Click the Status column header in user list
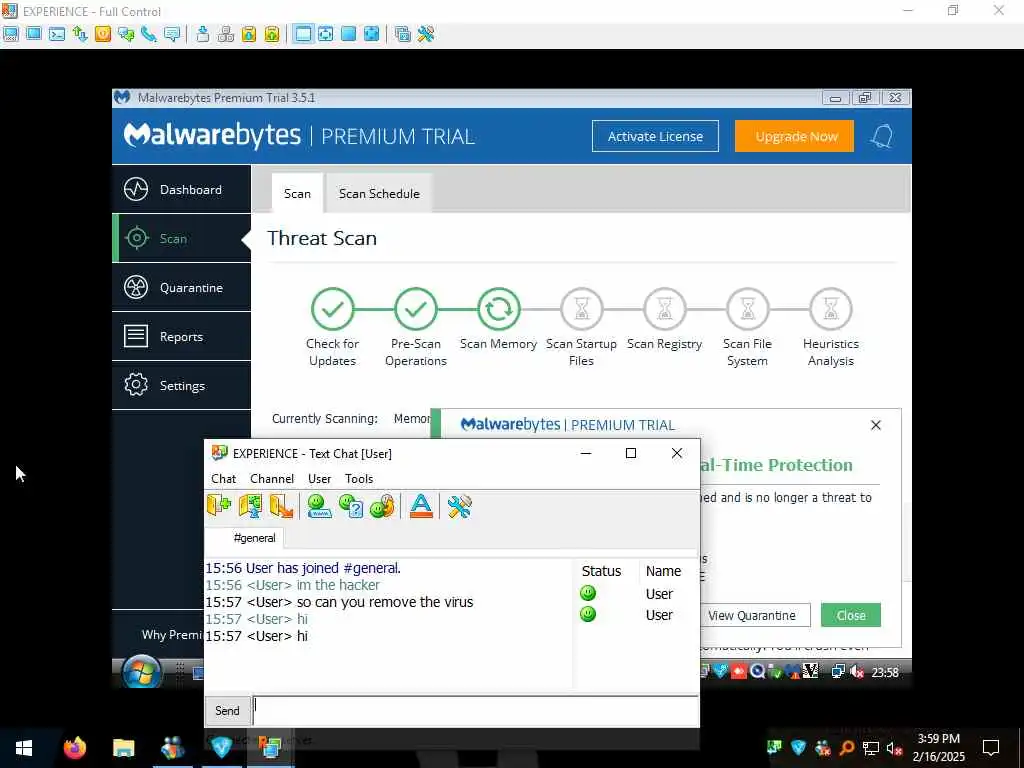The height and width of the screenshot is (768, 1024). point(601,571)
